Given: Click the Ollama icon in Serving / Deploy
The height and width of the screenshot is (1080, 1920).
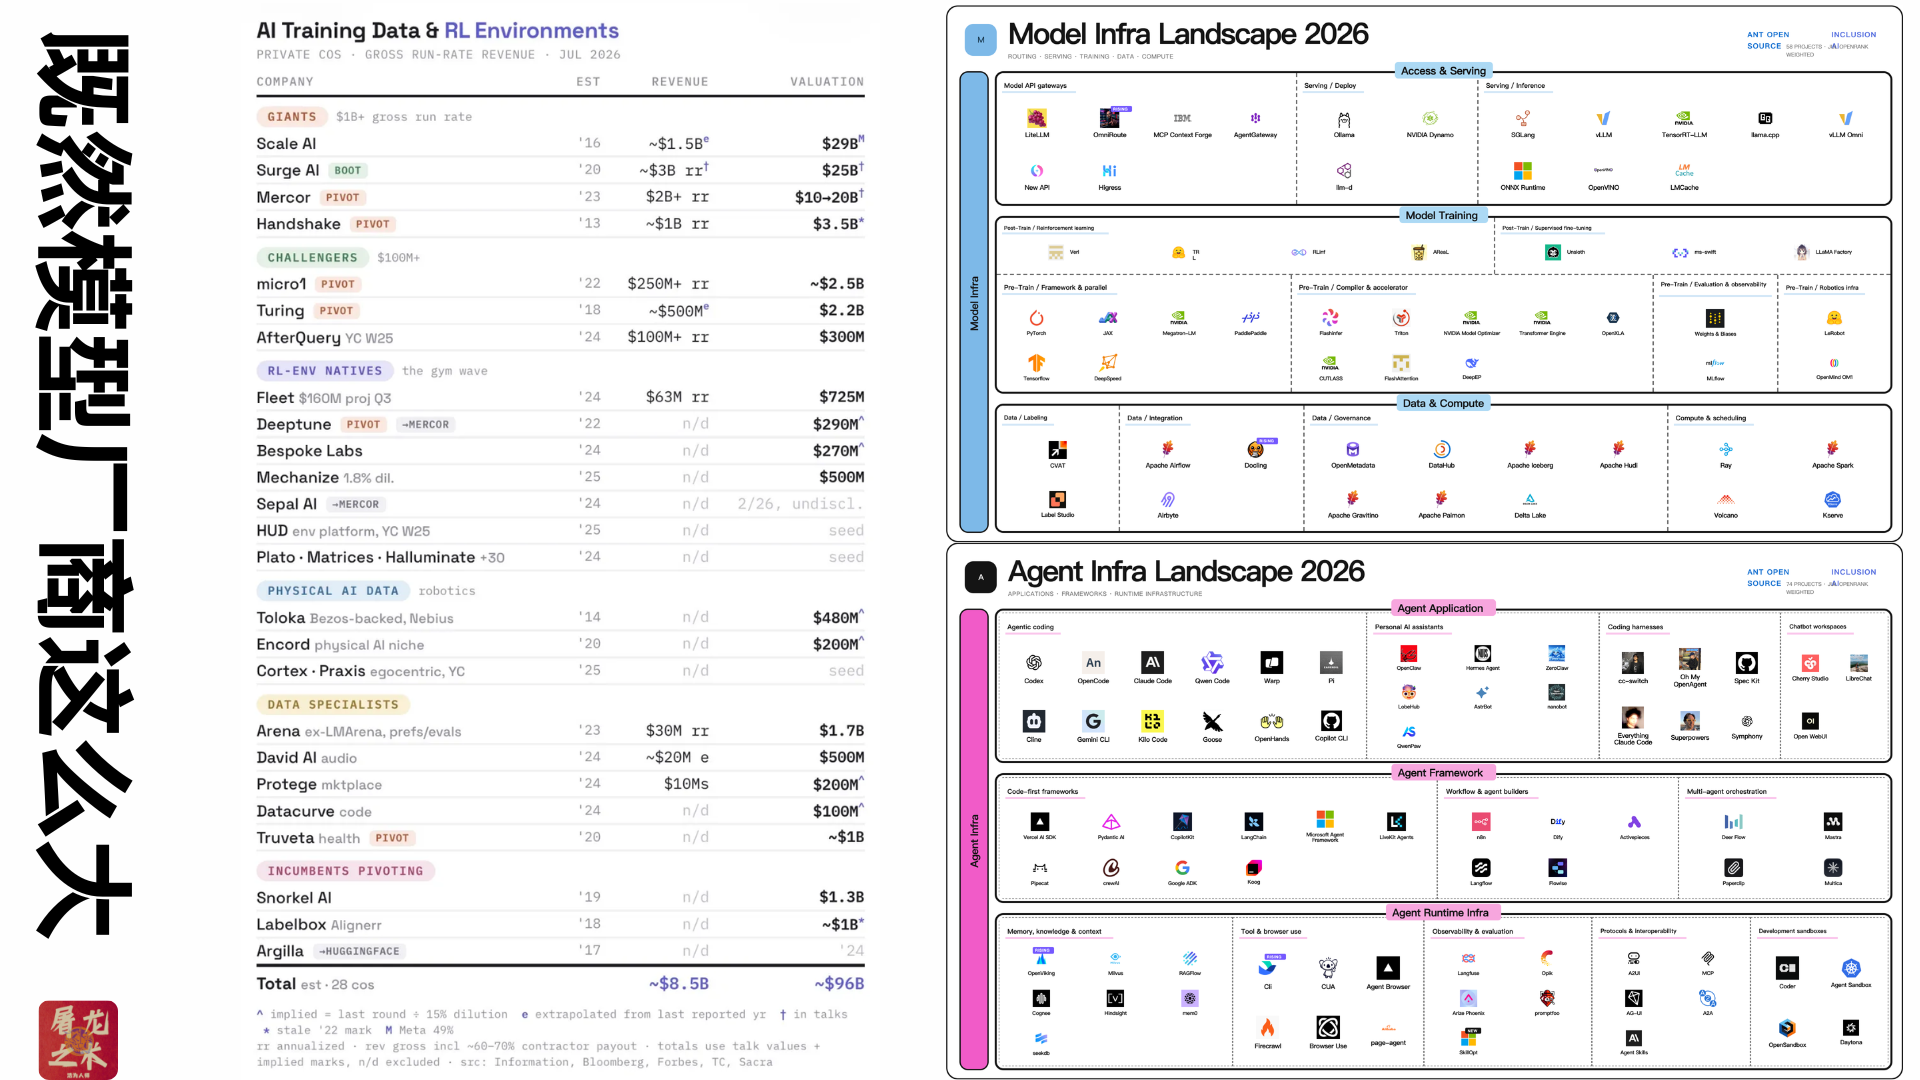Looking at the screenshot, I should [x=1344, y=119].
